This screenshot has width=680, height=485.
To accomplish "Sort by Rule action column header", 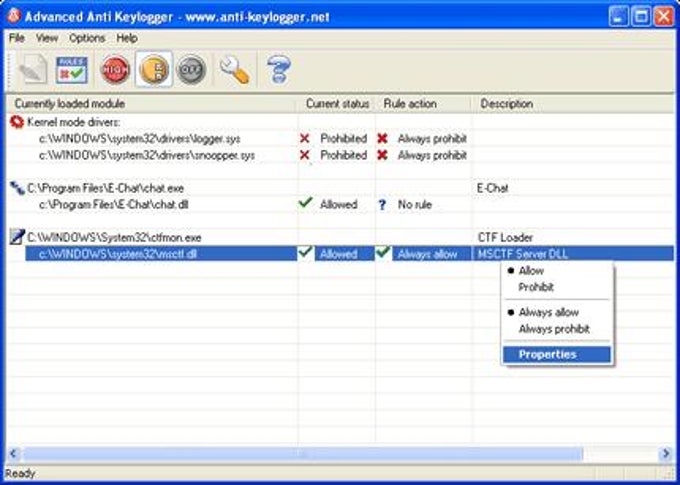I will point(424,104).
